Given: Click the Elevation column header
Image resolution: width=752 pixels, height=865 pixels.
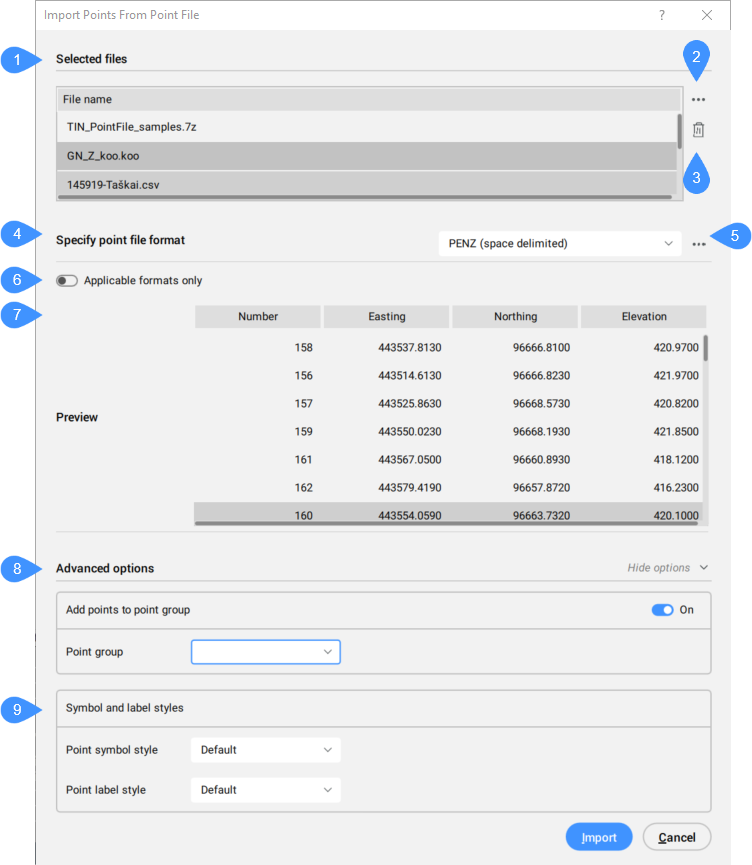Looking at the screenshot, I should tap(643, 317).
